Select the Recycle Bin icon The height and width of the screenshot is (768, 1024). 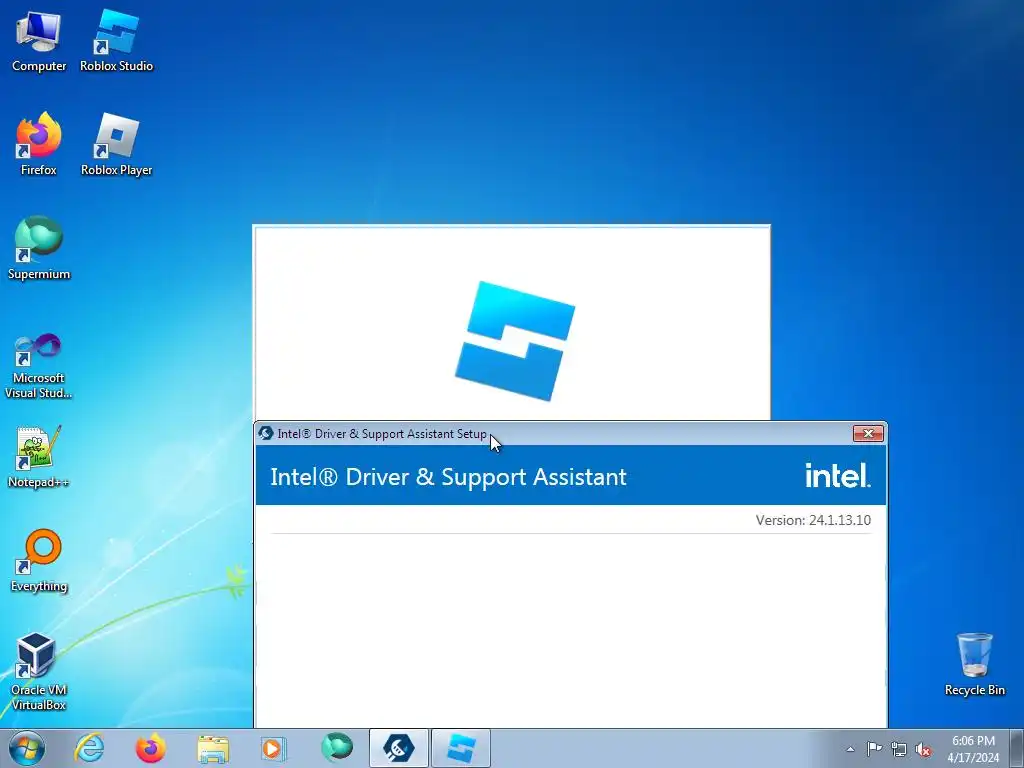(x=974, y=664)
